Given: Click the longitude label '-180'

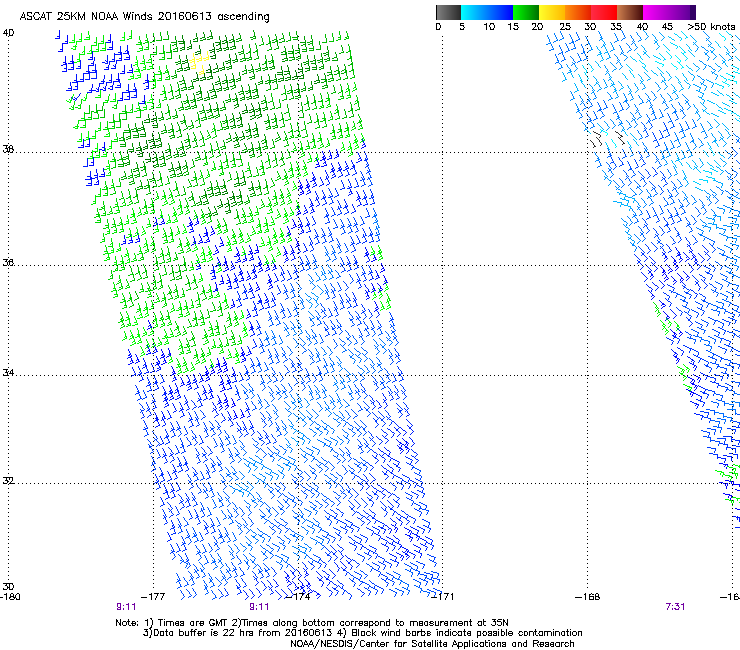Looking at the screenshot, I should point(10,597).
